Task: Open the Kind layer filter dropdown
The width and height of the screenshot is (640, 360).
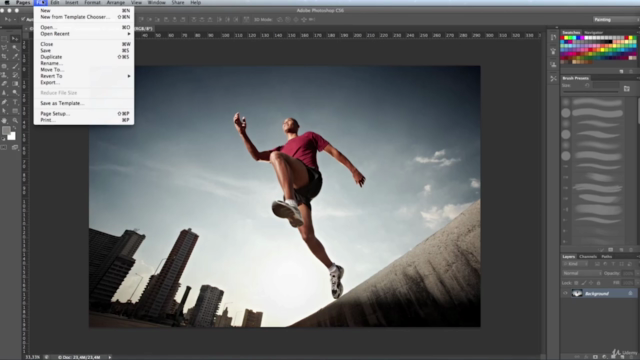Action: pyautogui.click(x=576, y=264)
